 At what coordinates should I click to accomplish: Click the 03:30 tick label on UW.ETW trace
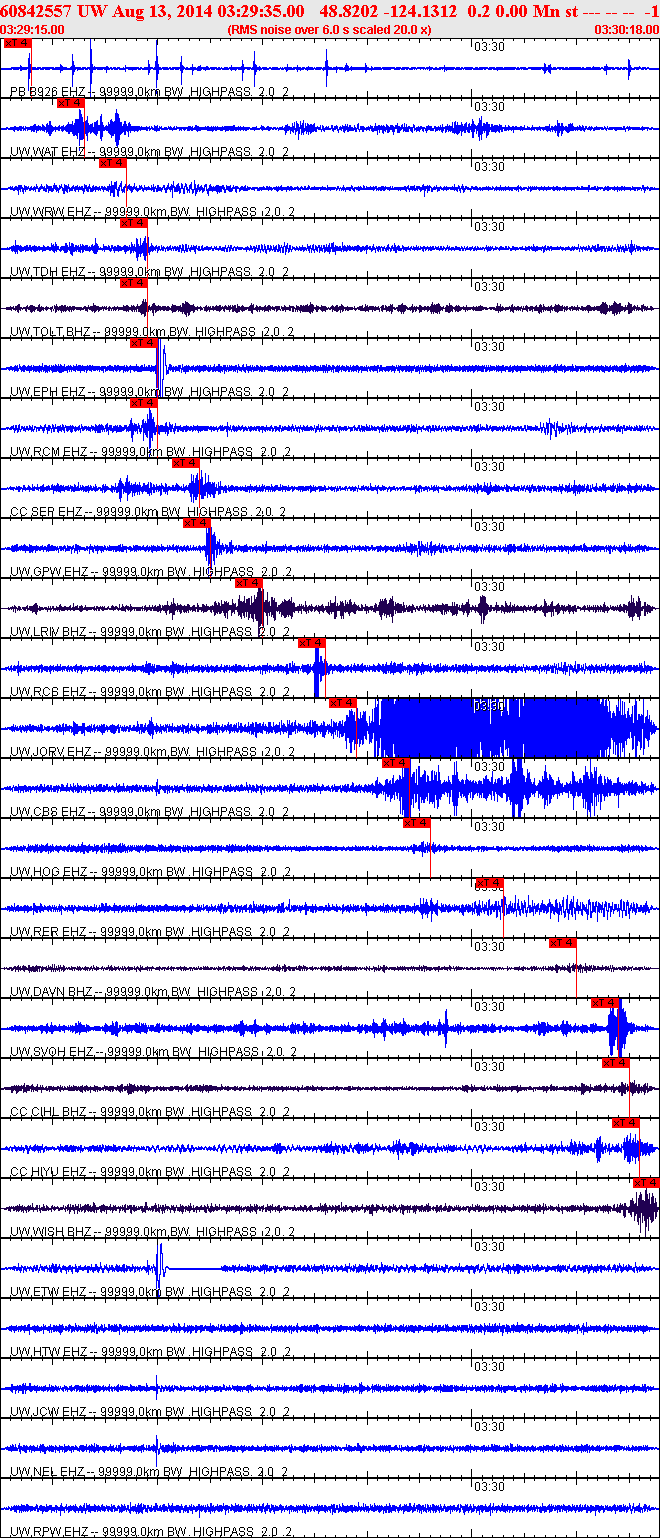[x=488, y=1246]
